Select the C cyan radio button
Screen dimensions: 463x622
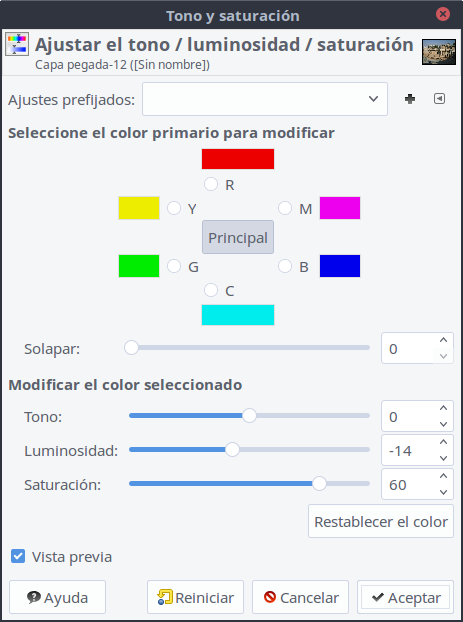coord(211,290)
